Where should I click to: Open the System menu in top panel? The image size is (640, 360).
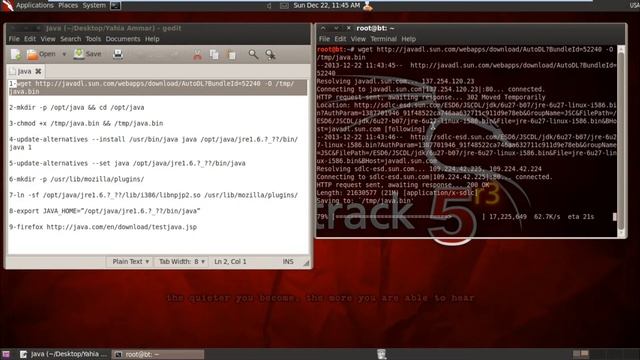94,5
